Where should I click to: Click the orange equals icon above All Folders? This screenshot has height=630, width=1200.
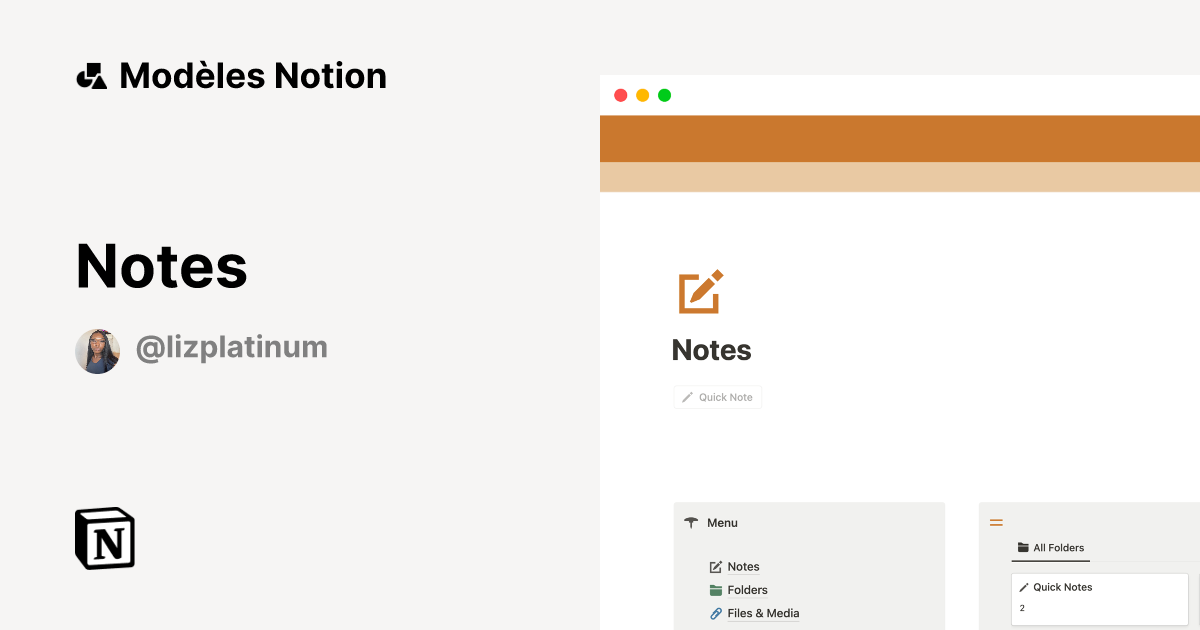[996, 522]
